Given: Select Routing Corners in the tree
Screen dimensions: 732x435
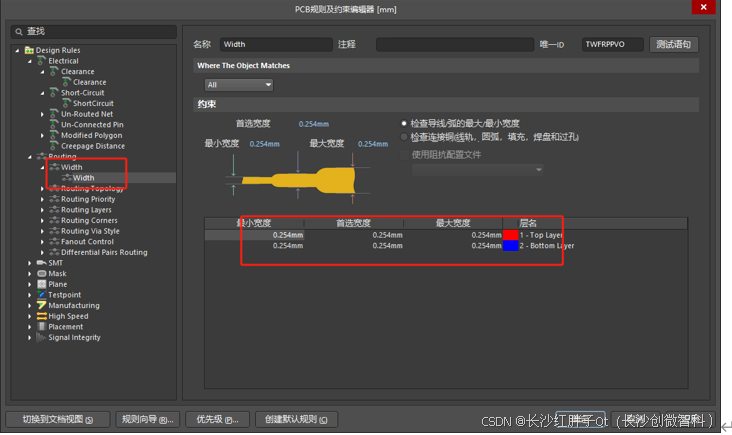Looking at the screenshot, I should point(89,220).
